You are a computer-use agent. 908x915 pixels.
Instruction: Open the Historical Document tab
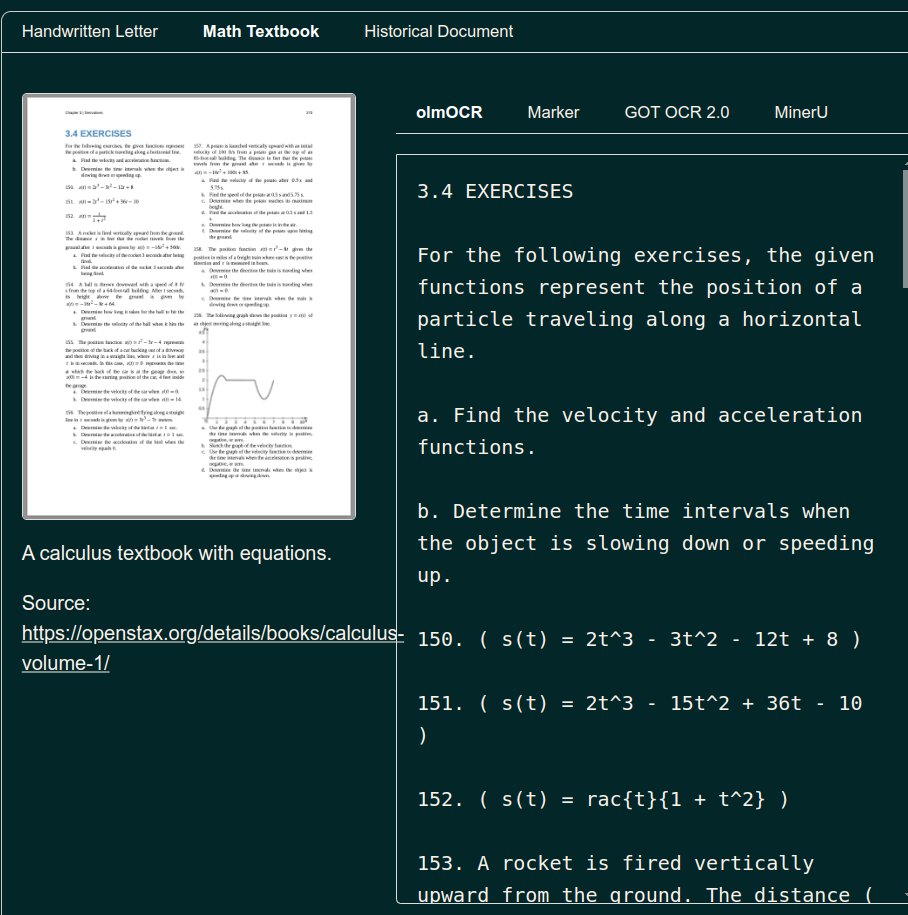click(x=438, y=31)
